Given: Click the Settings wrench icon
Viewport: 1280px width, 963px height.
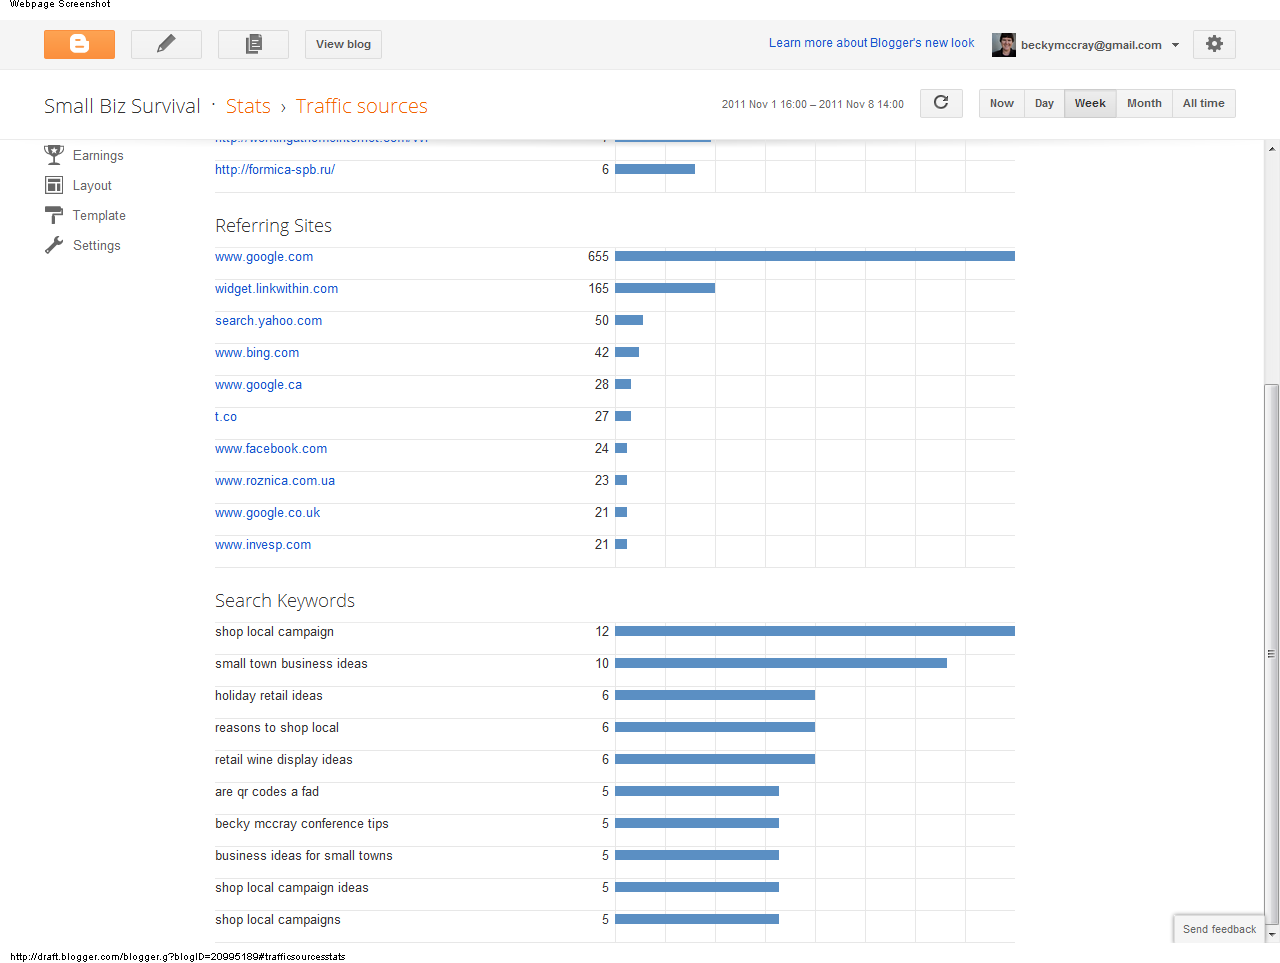Looking at the screenshot, I should click(x=54, y=245).
